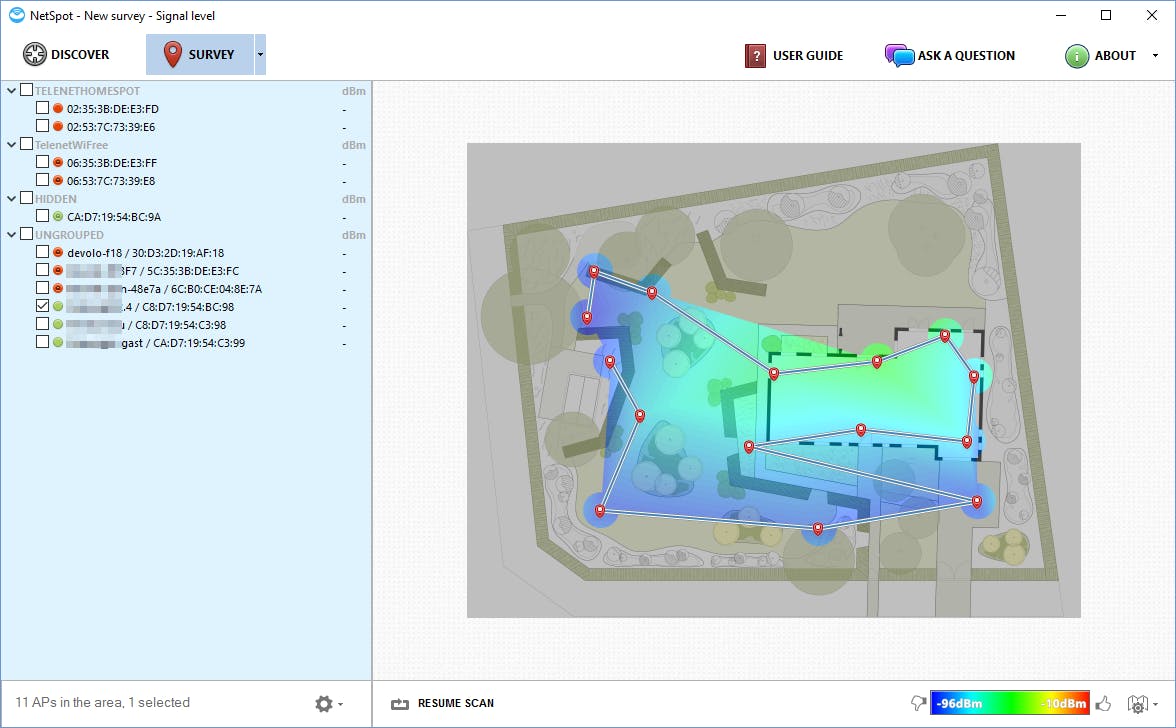This screenshot has width=1176, height=728.
Task: Click the Ask a Question chat bubble icon
Action: pos(899,55)
